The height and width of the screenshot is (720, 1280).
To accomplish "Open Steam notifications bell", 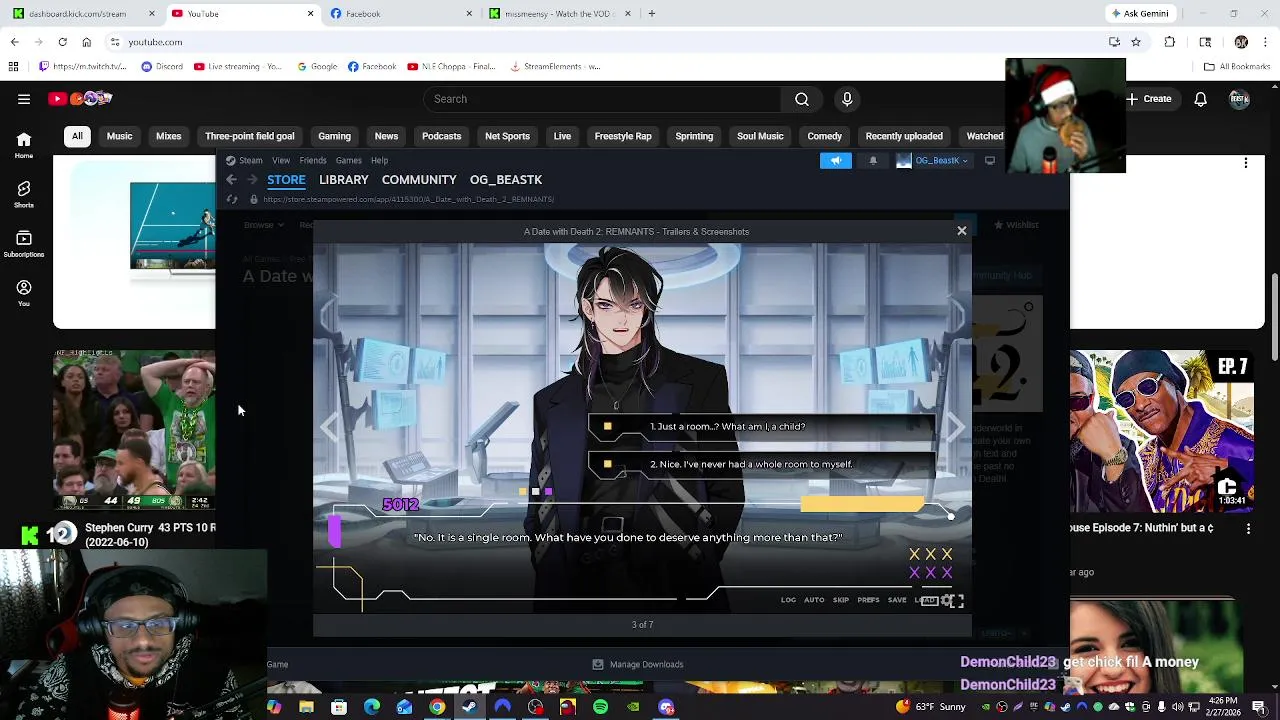I will (x=873, y=160).
